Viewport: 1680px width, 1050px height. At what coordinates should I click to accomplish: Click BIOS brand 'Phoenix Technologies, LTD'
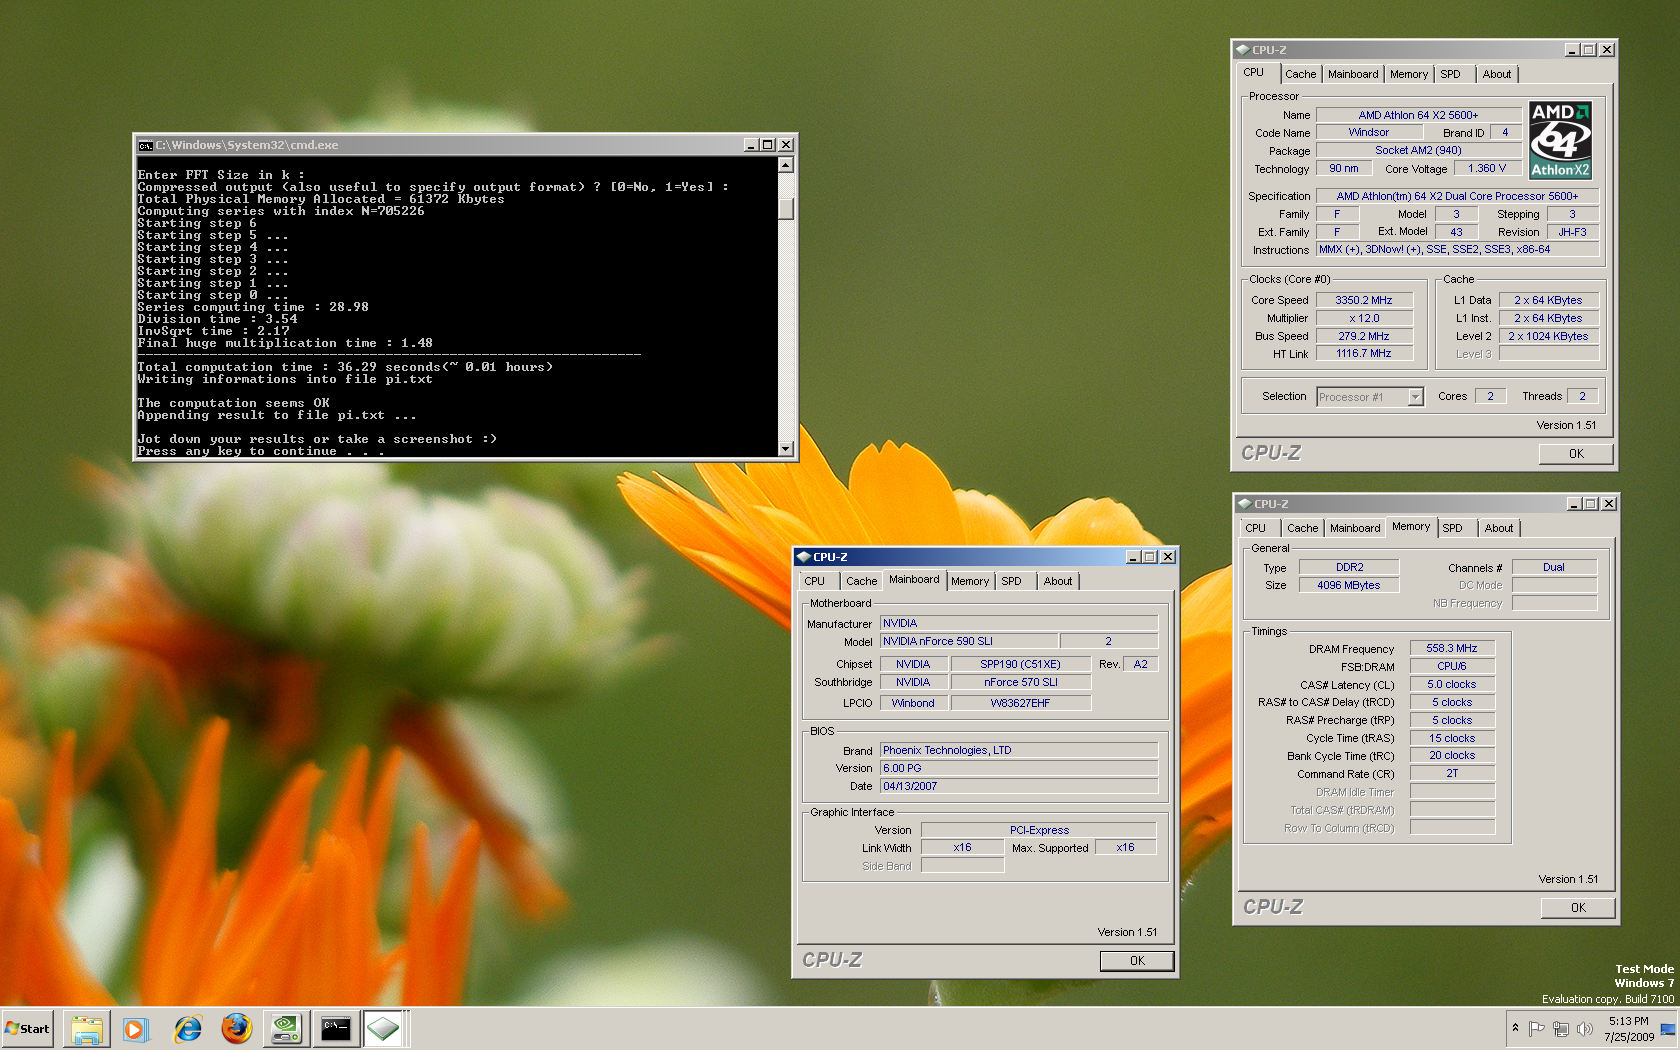tap(1018, 750)
